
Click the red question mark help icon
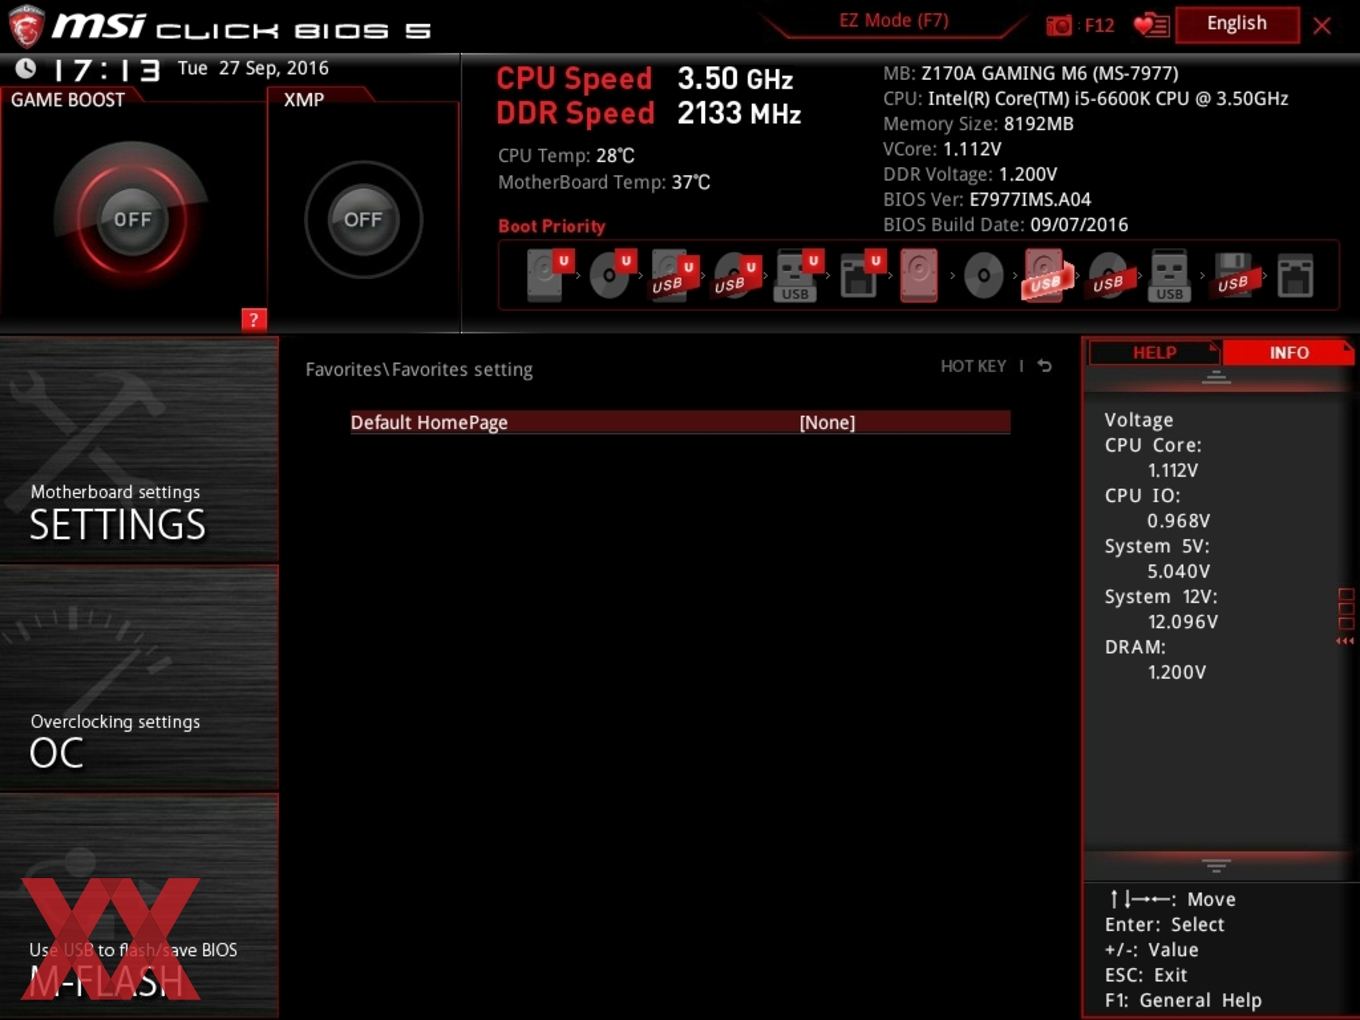(x=254, y=320)
